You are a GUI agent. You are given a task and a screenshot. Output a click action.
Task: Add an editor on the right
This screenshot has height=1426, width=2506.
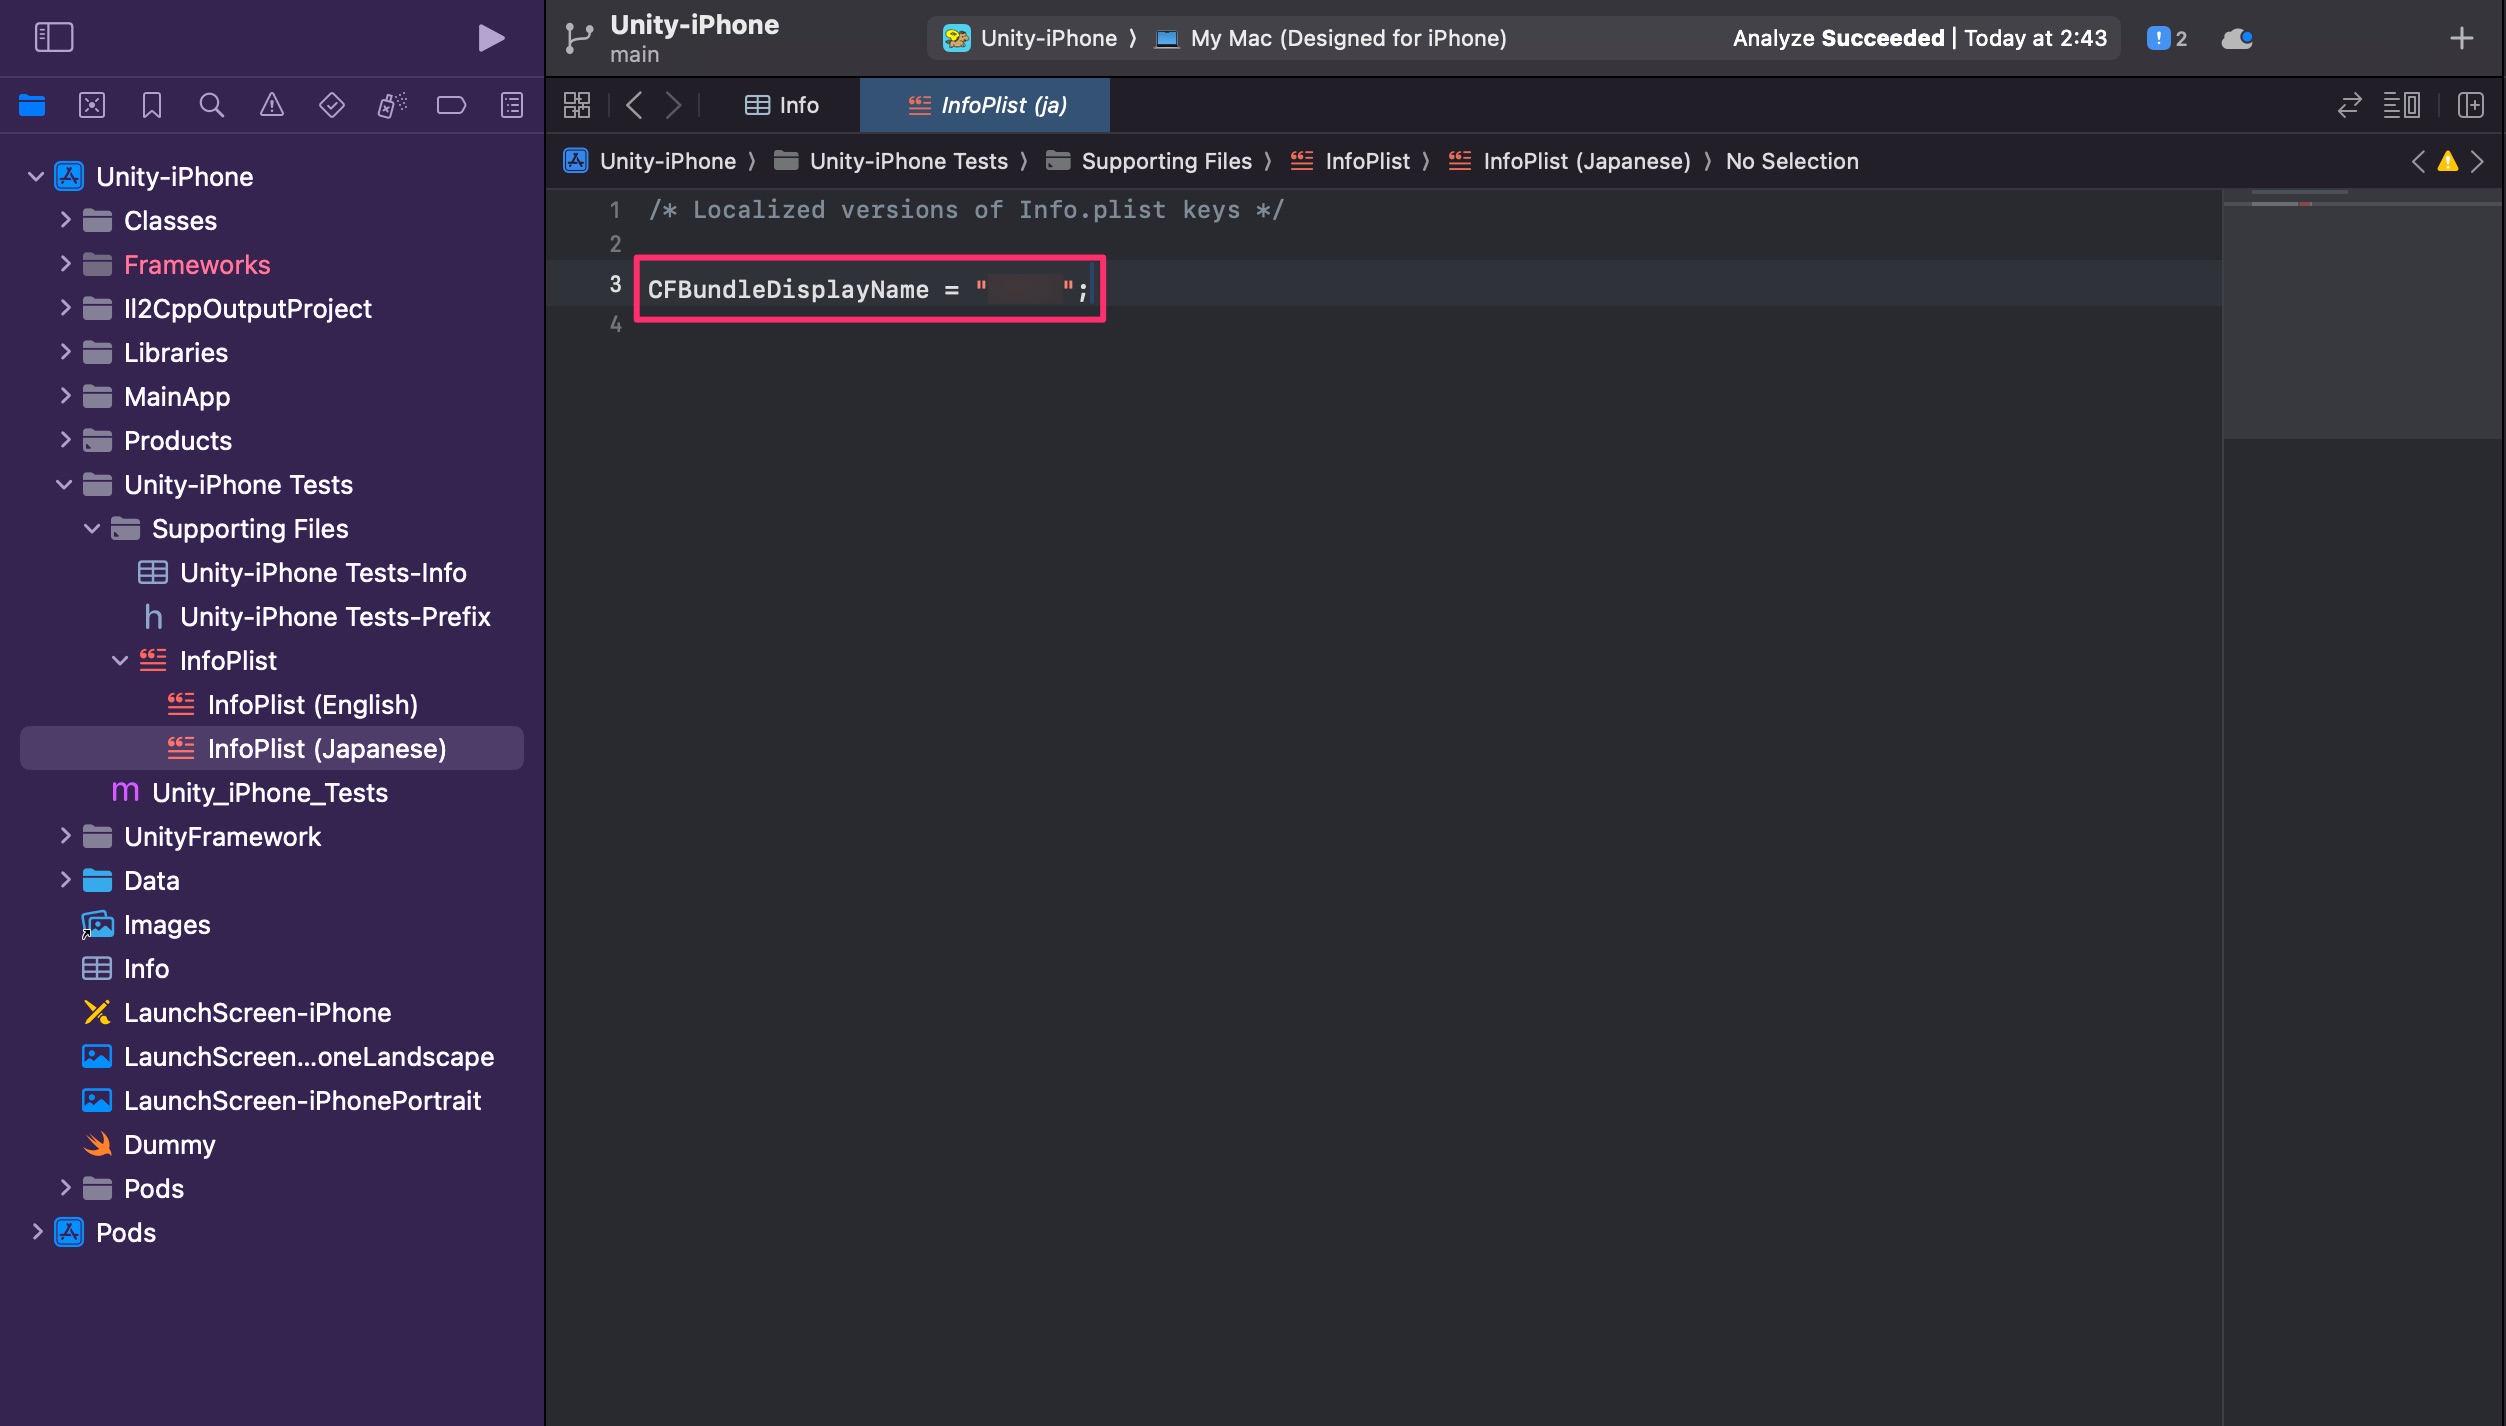coord(2471,105)
